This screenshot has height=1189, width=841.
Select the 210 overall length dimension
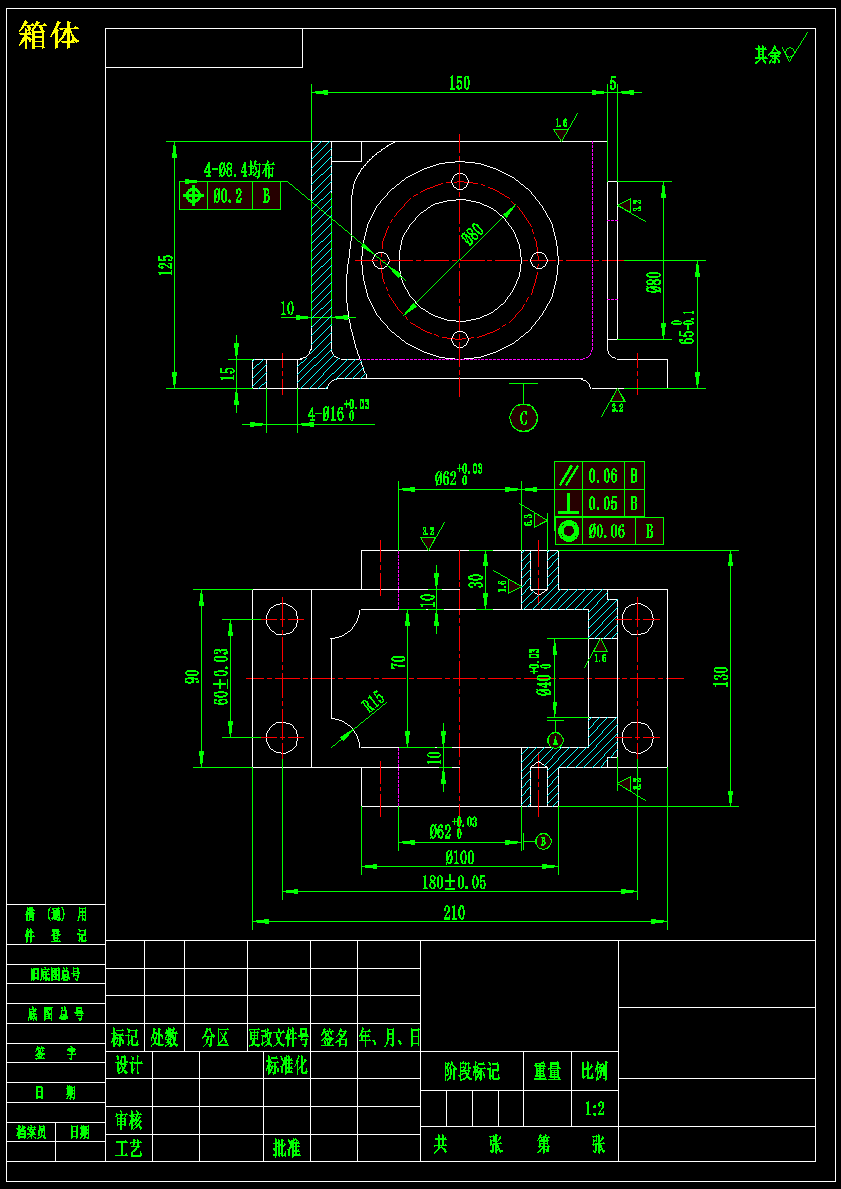pos(453,913)
